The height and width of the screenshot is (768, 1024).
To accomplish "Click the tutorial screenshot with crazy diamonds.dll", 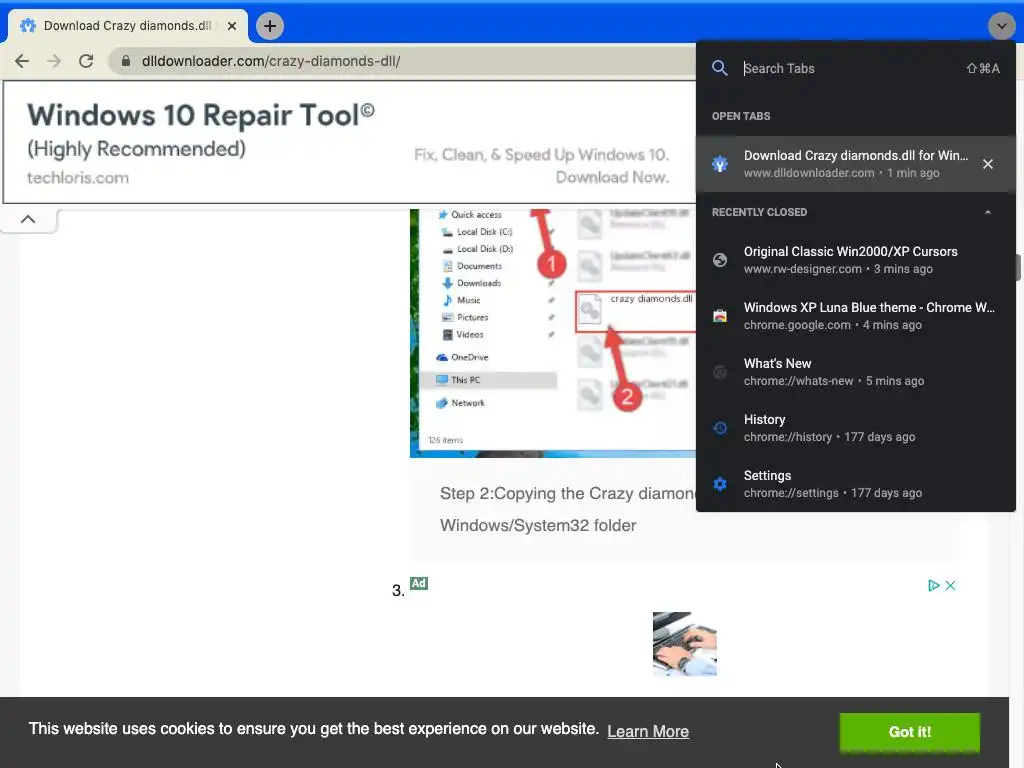I will 552,333.
